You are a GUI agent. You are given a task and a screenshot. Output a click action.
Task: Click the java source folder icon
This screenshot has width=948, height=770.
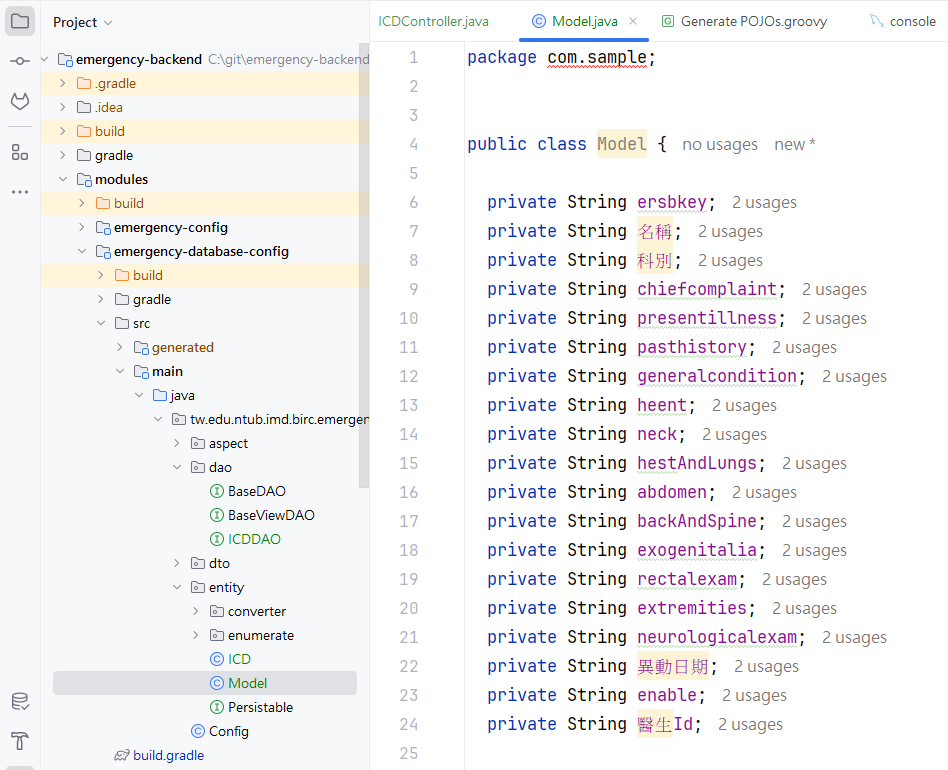(x=160, y=395)
